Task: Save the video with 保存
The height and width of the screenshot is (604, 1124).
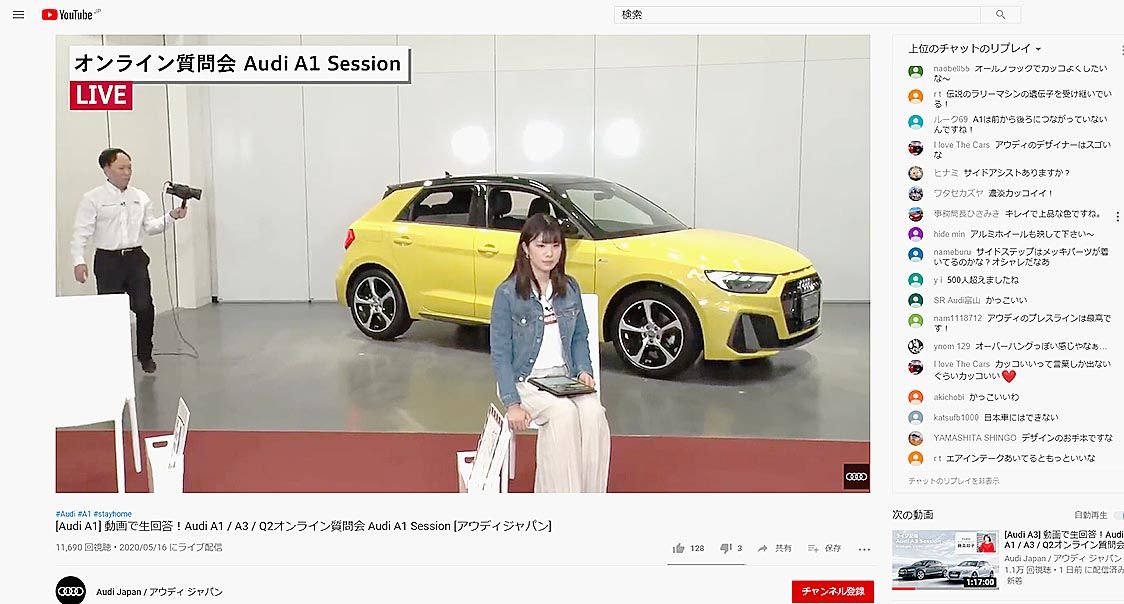Action: click(824, 548)
